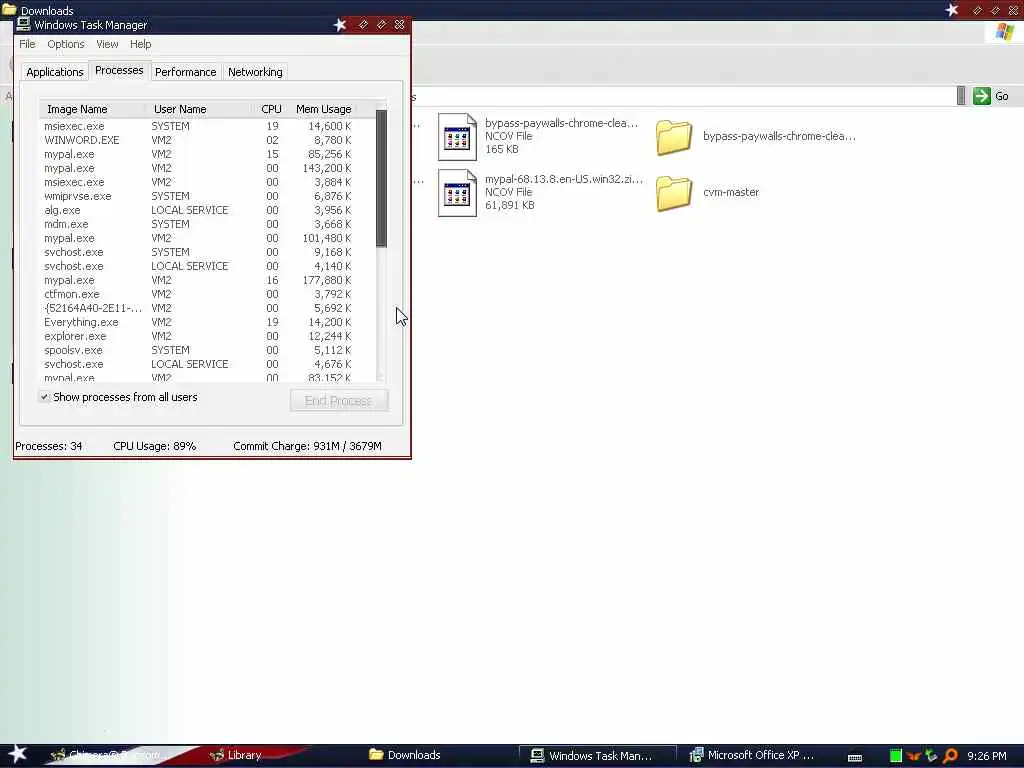Open the Options menu in Task Manager
Image resolution: width=1024 pixels, height=768 pixels.
[65, 44]
